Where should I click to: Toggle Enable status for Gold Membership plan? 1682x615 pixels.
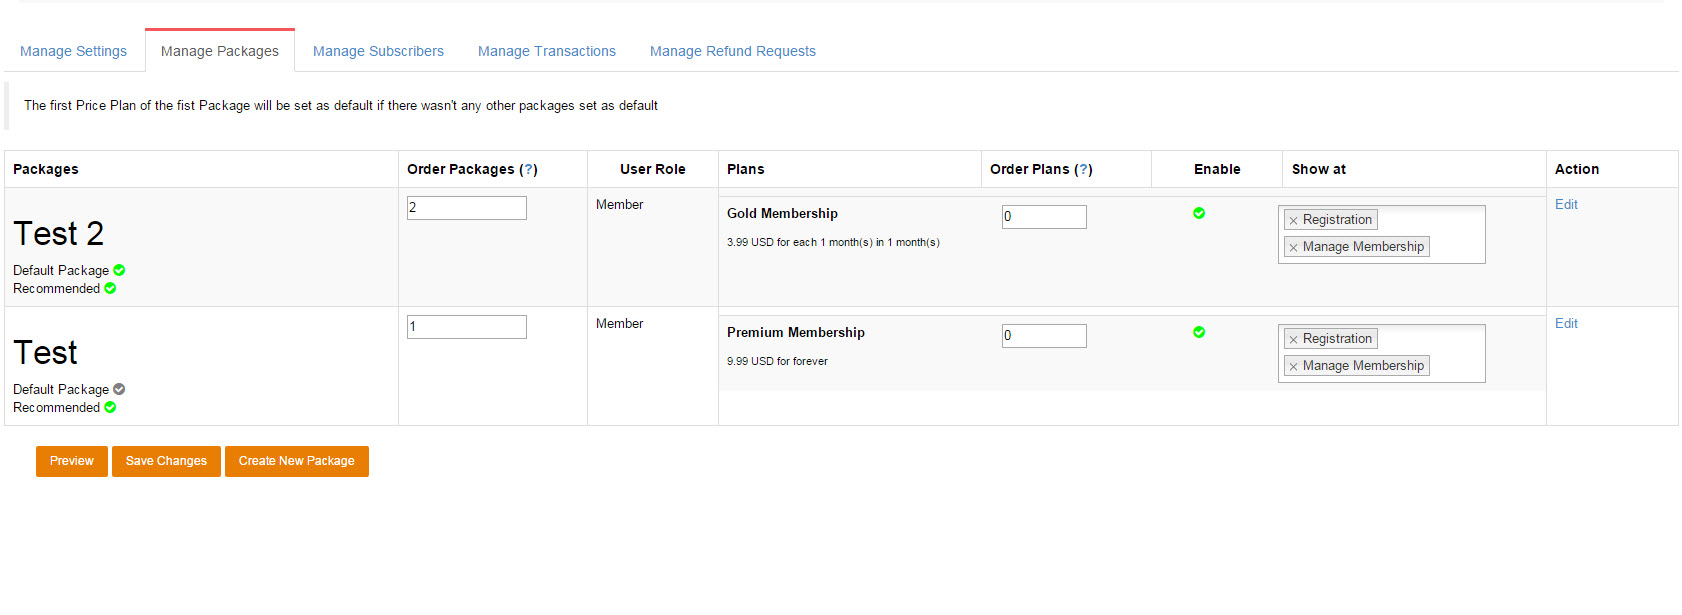(1199, 213)
